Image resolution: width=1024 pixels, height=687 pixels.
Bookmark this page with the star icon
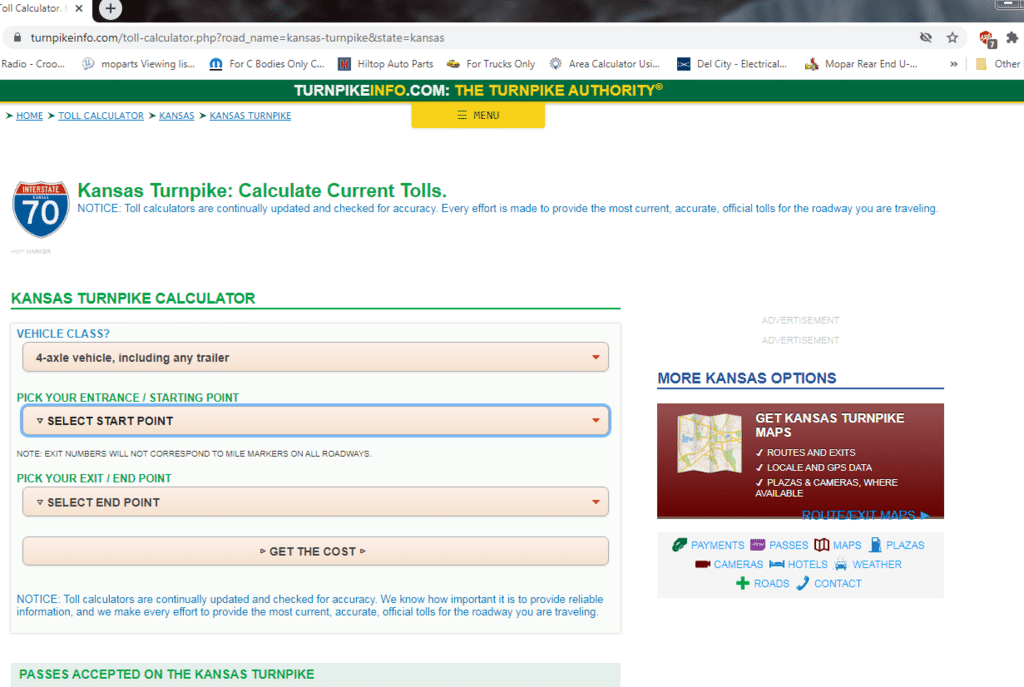(x=952, y=37)
